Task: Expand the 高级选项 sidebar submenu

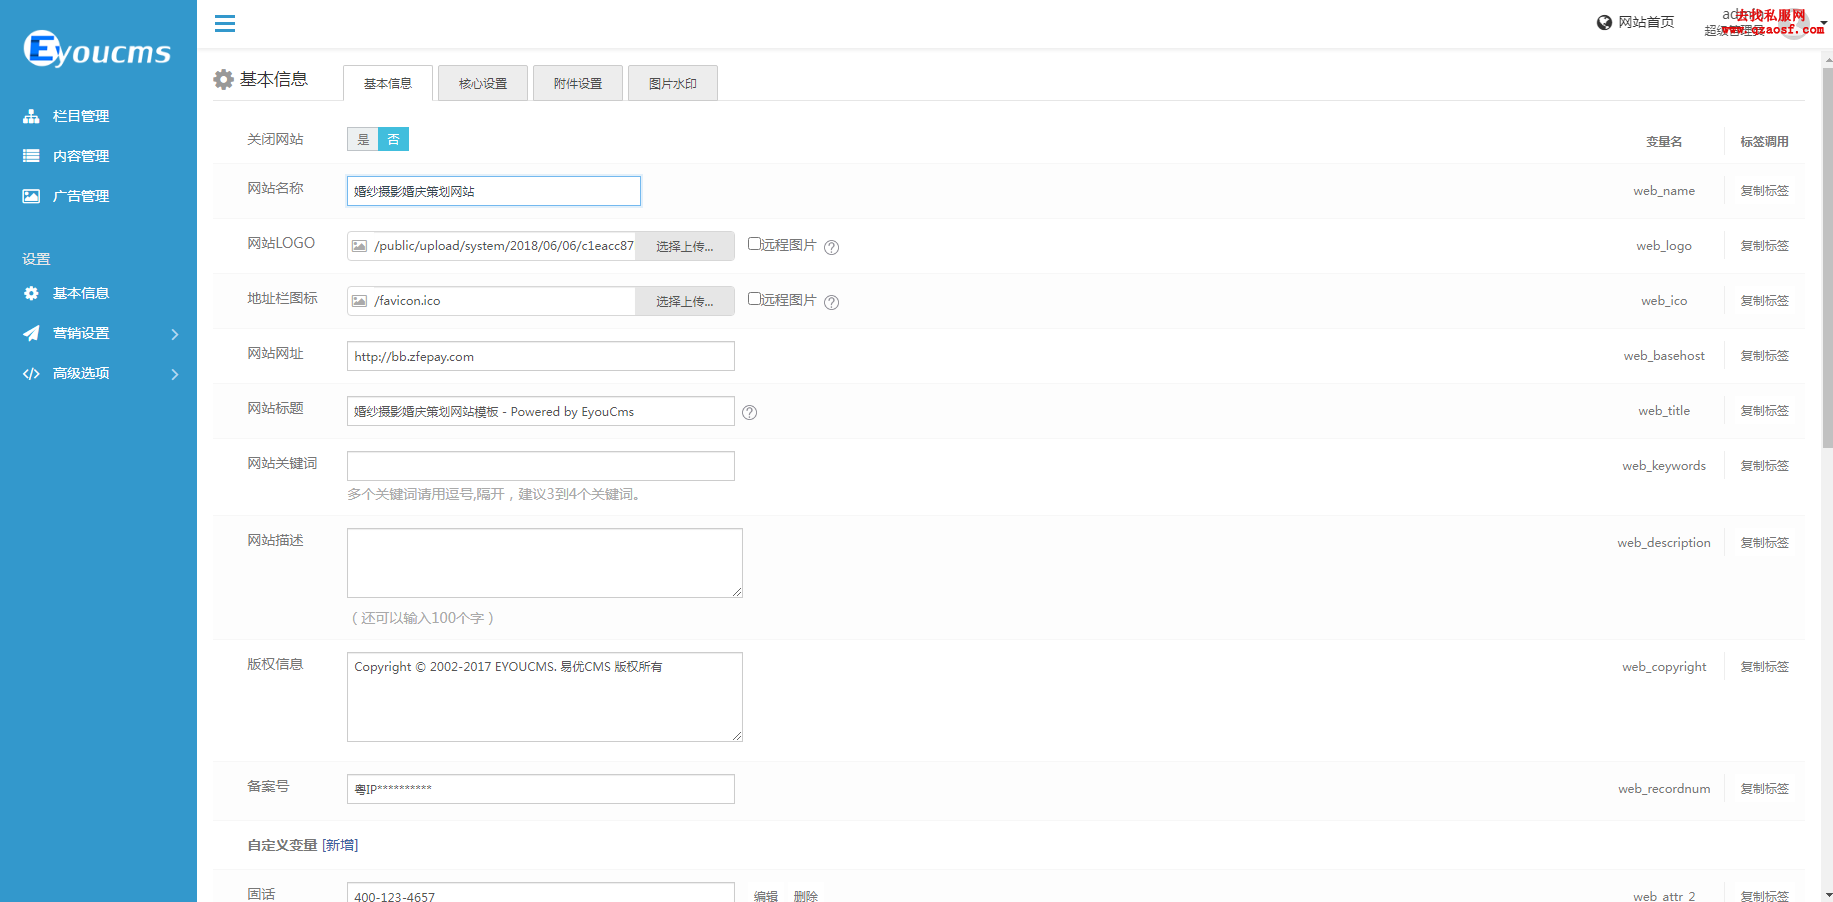Action: pos(175,374)
